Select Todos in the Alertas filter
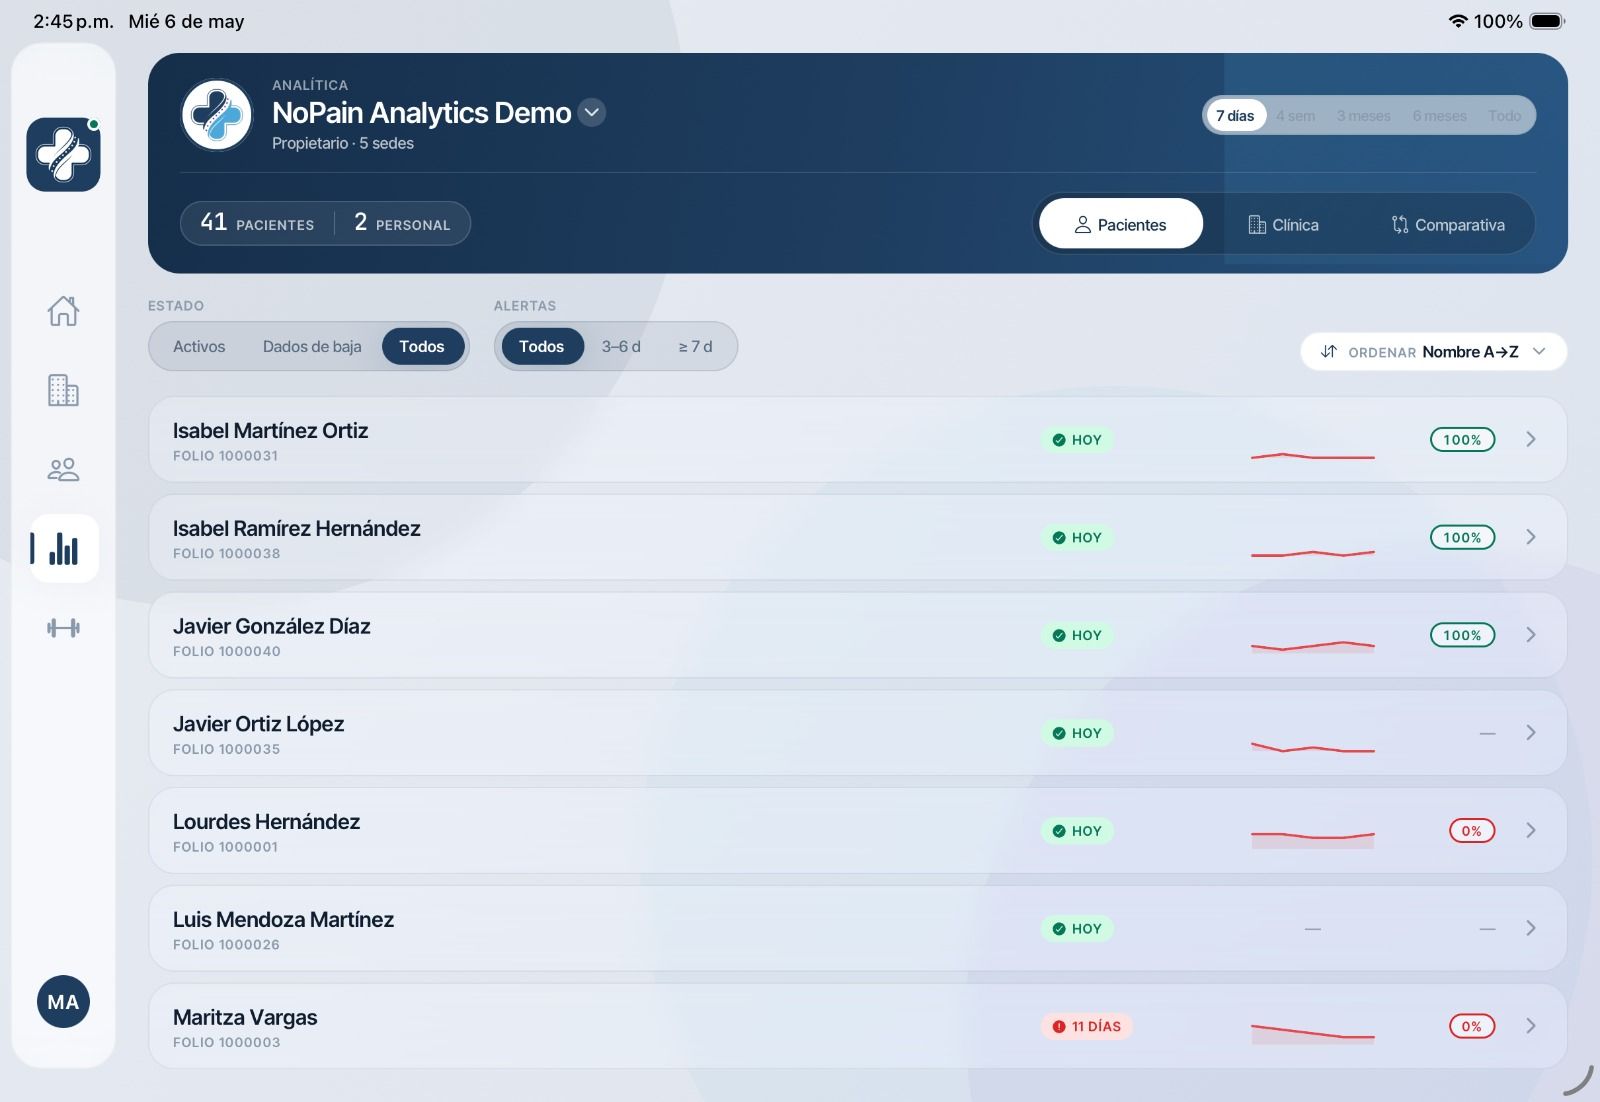This screenshot has width=1600, height=1102. (541, 347)
